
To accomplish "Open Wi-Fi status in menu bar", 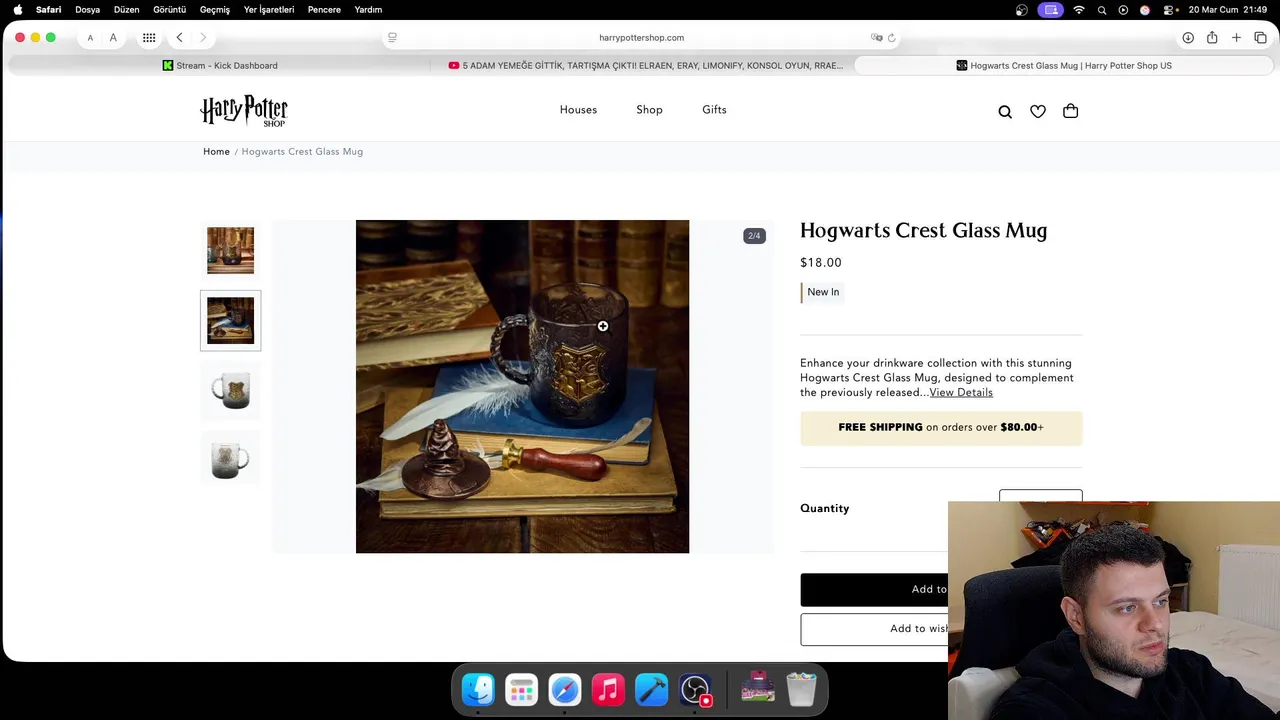I will [1079, 10].
